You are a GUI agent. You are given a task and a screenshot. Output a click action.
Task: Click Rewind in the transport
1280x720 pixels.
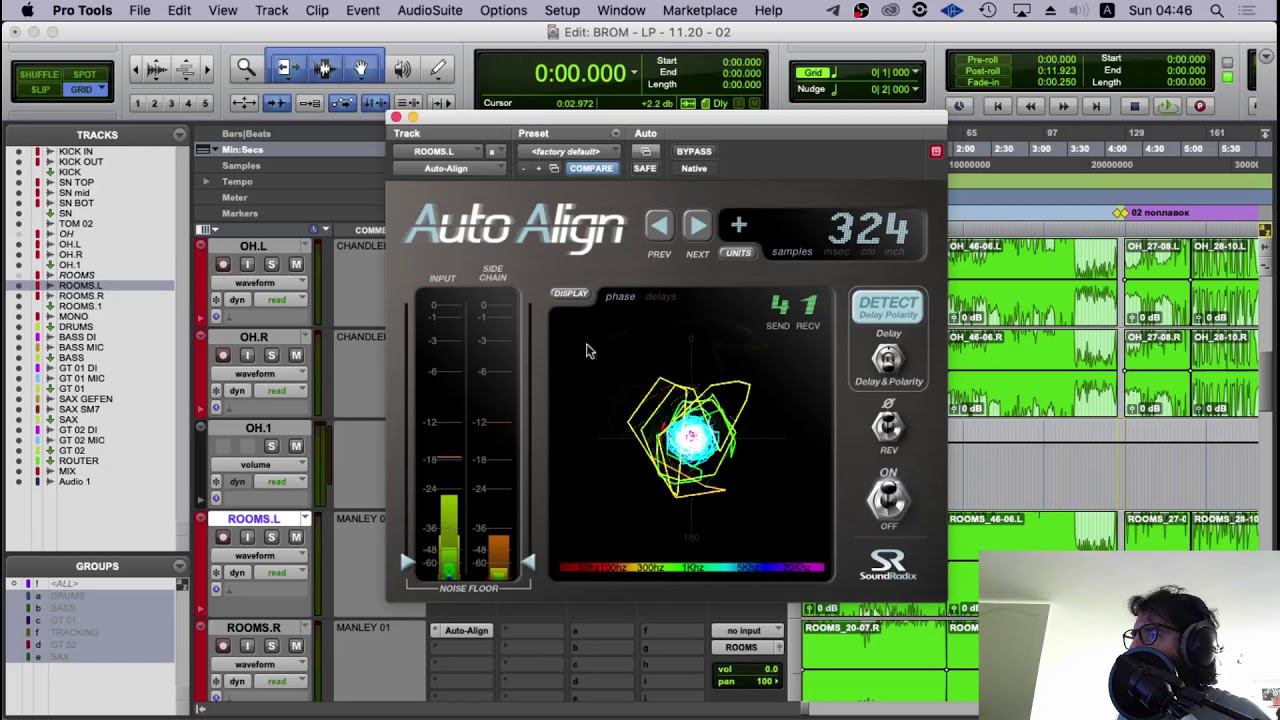1030,106
